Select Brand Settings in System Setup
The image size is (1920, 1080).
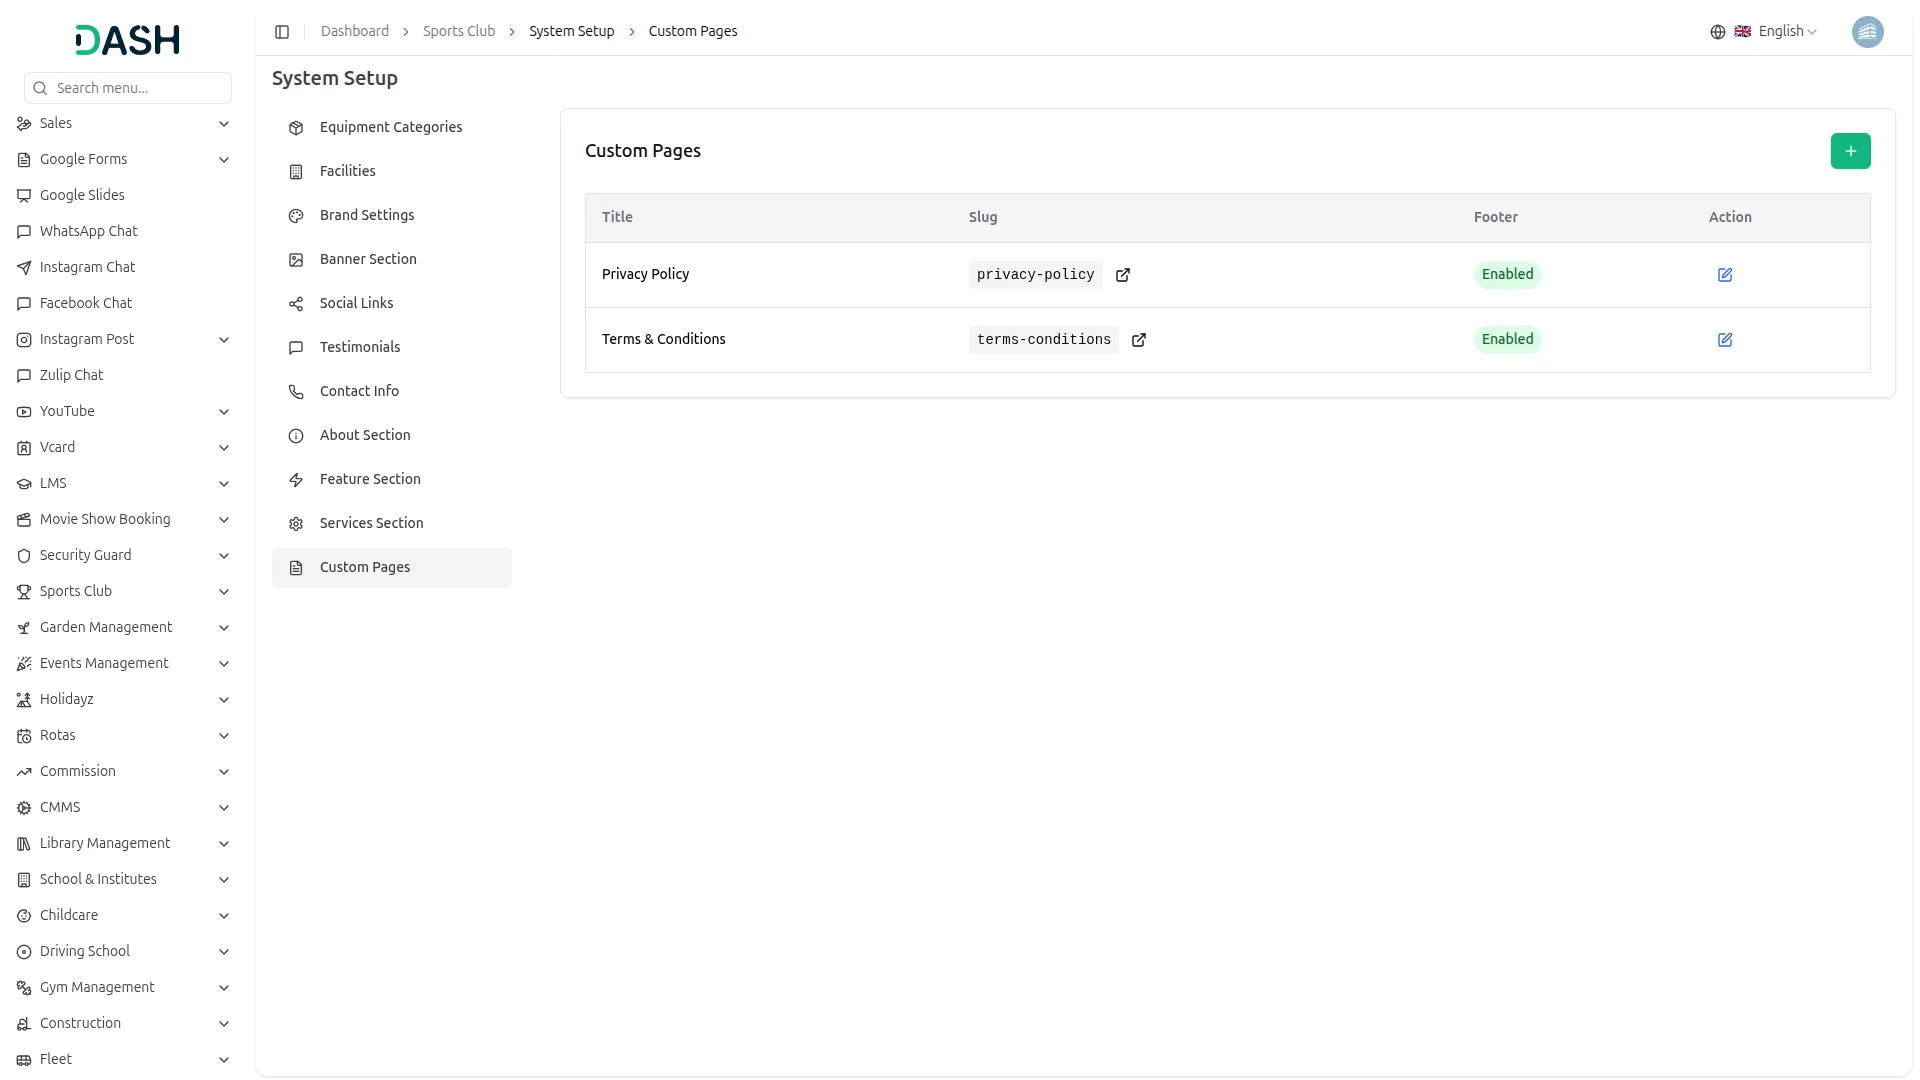[366, 215]
